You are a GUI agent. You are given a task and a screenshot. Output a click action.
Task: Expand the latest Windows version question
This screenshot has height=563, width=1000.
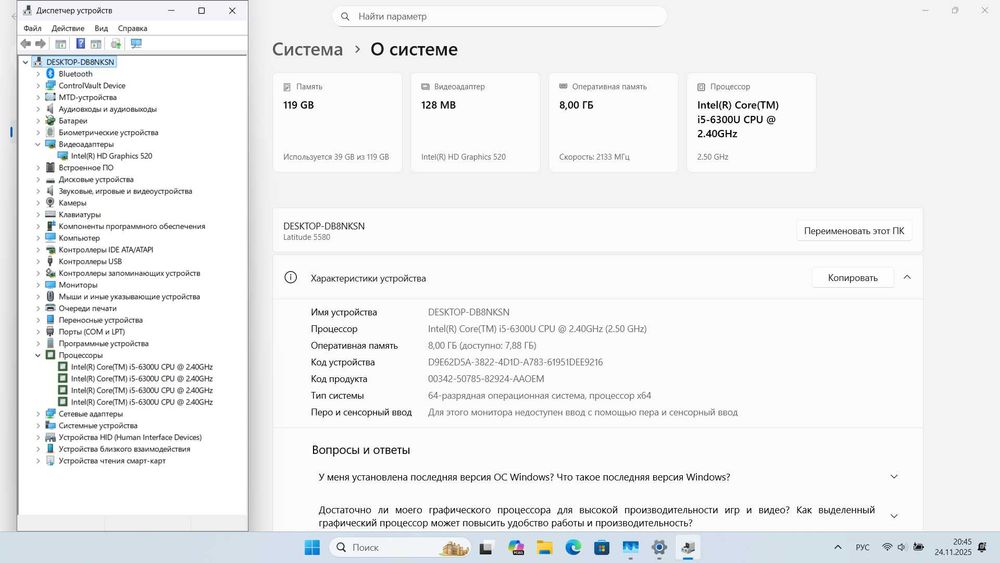point(894,477)
